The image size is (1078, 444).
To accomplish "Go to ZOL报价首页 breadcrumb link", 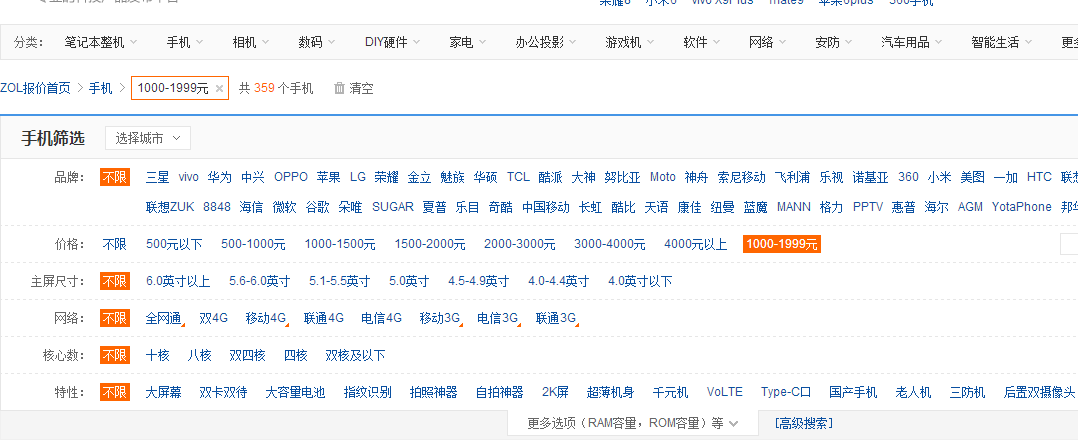I will (x=35, y=88).
